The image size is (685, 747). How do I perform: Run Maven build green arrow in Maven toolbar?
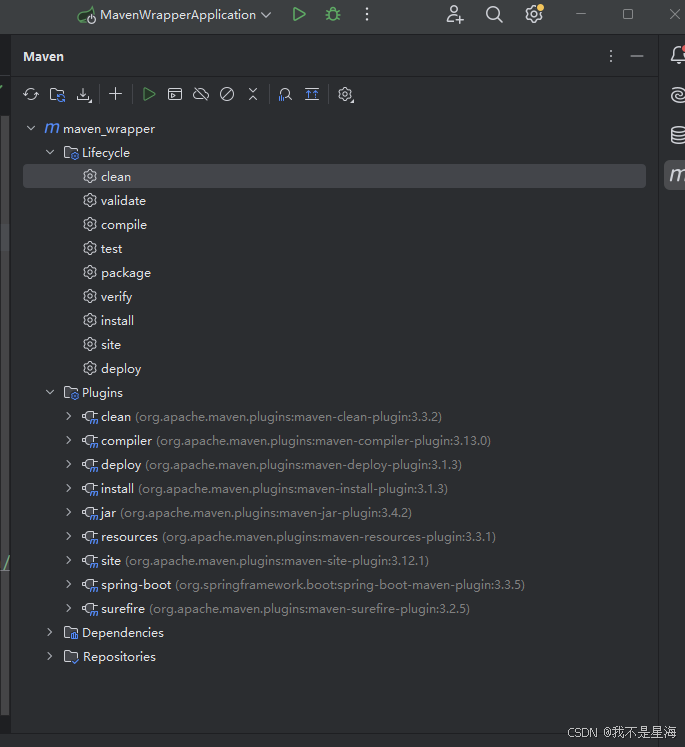pos(149,94)
